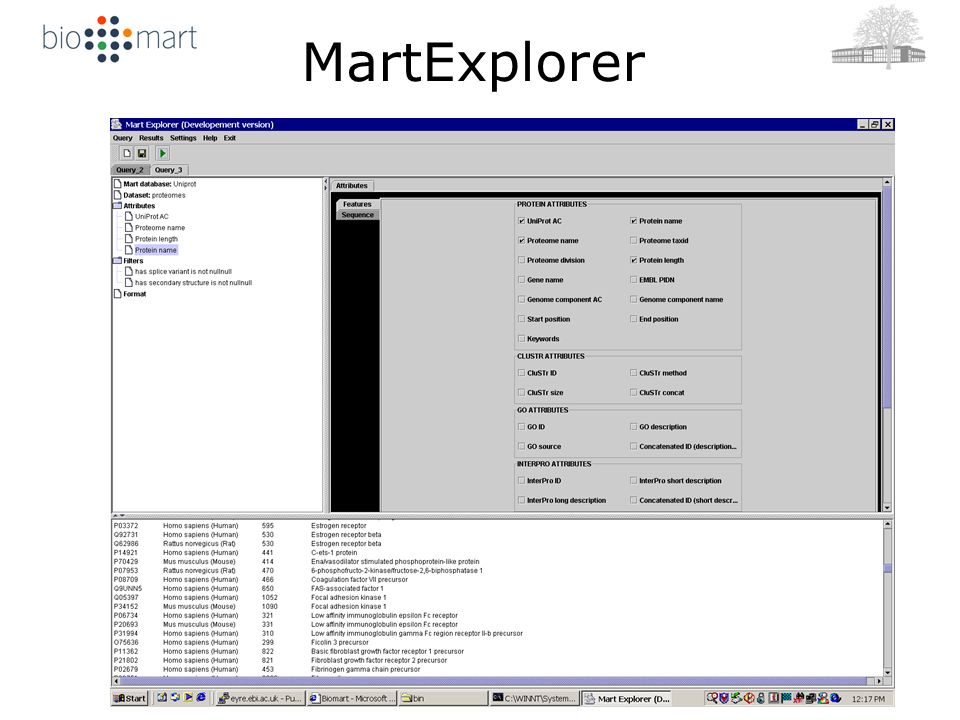
Task: Check the InterPro ID checkbox
Action: tap(522, 481)
